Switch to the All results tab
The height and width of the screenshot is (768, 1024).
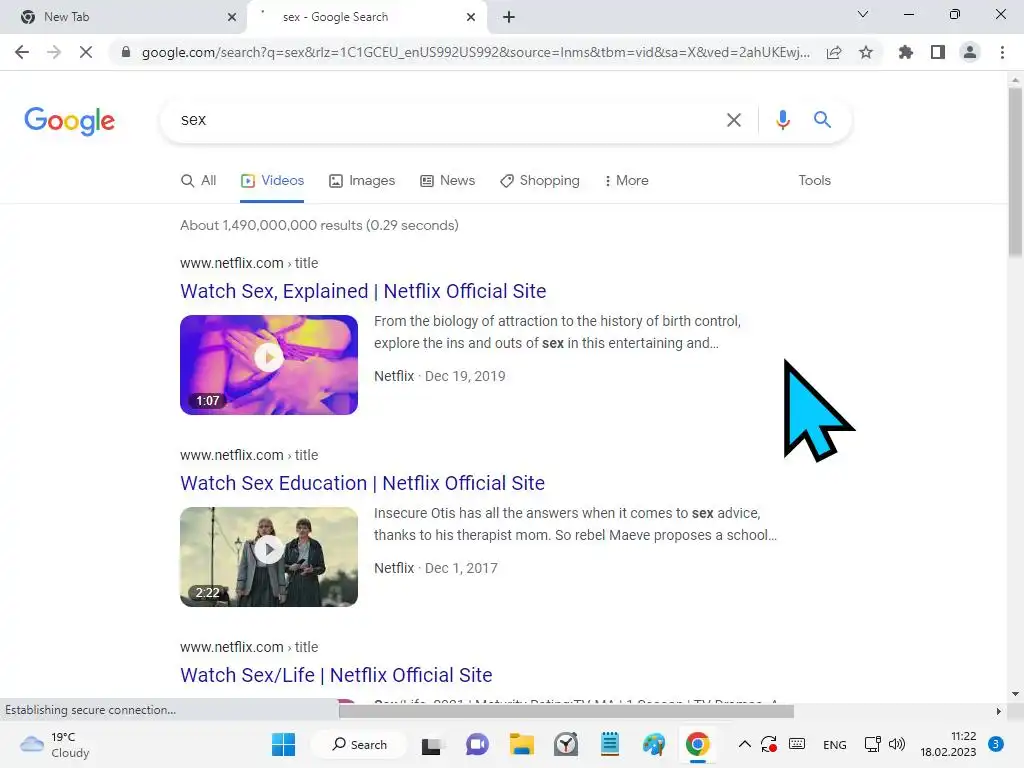pyautogui.click(x=199, y=180)
